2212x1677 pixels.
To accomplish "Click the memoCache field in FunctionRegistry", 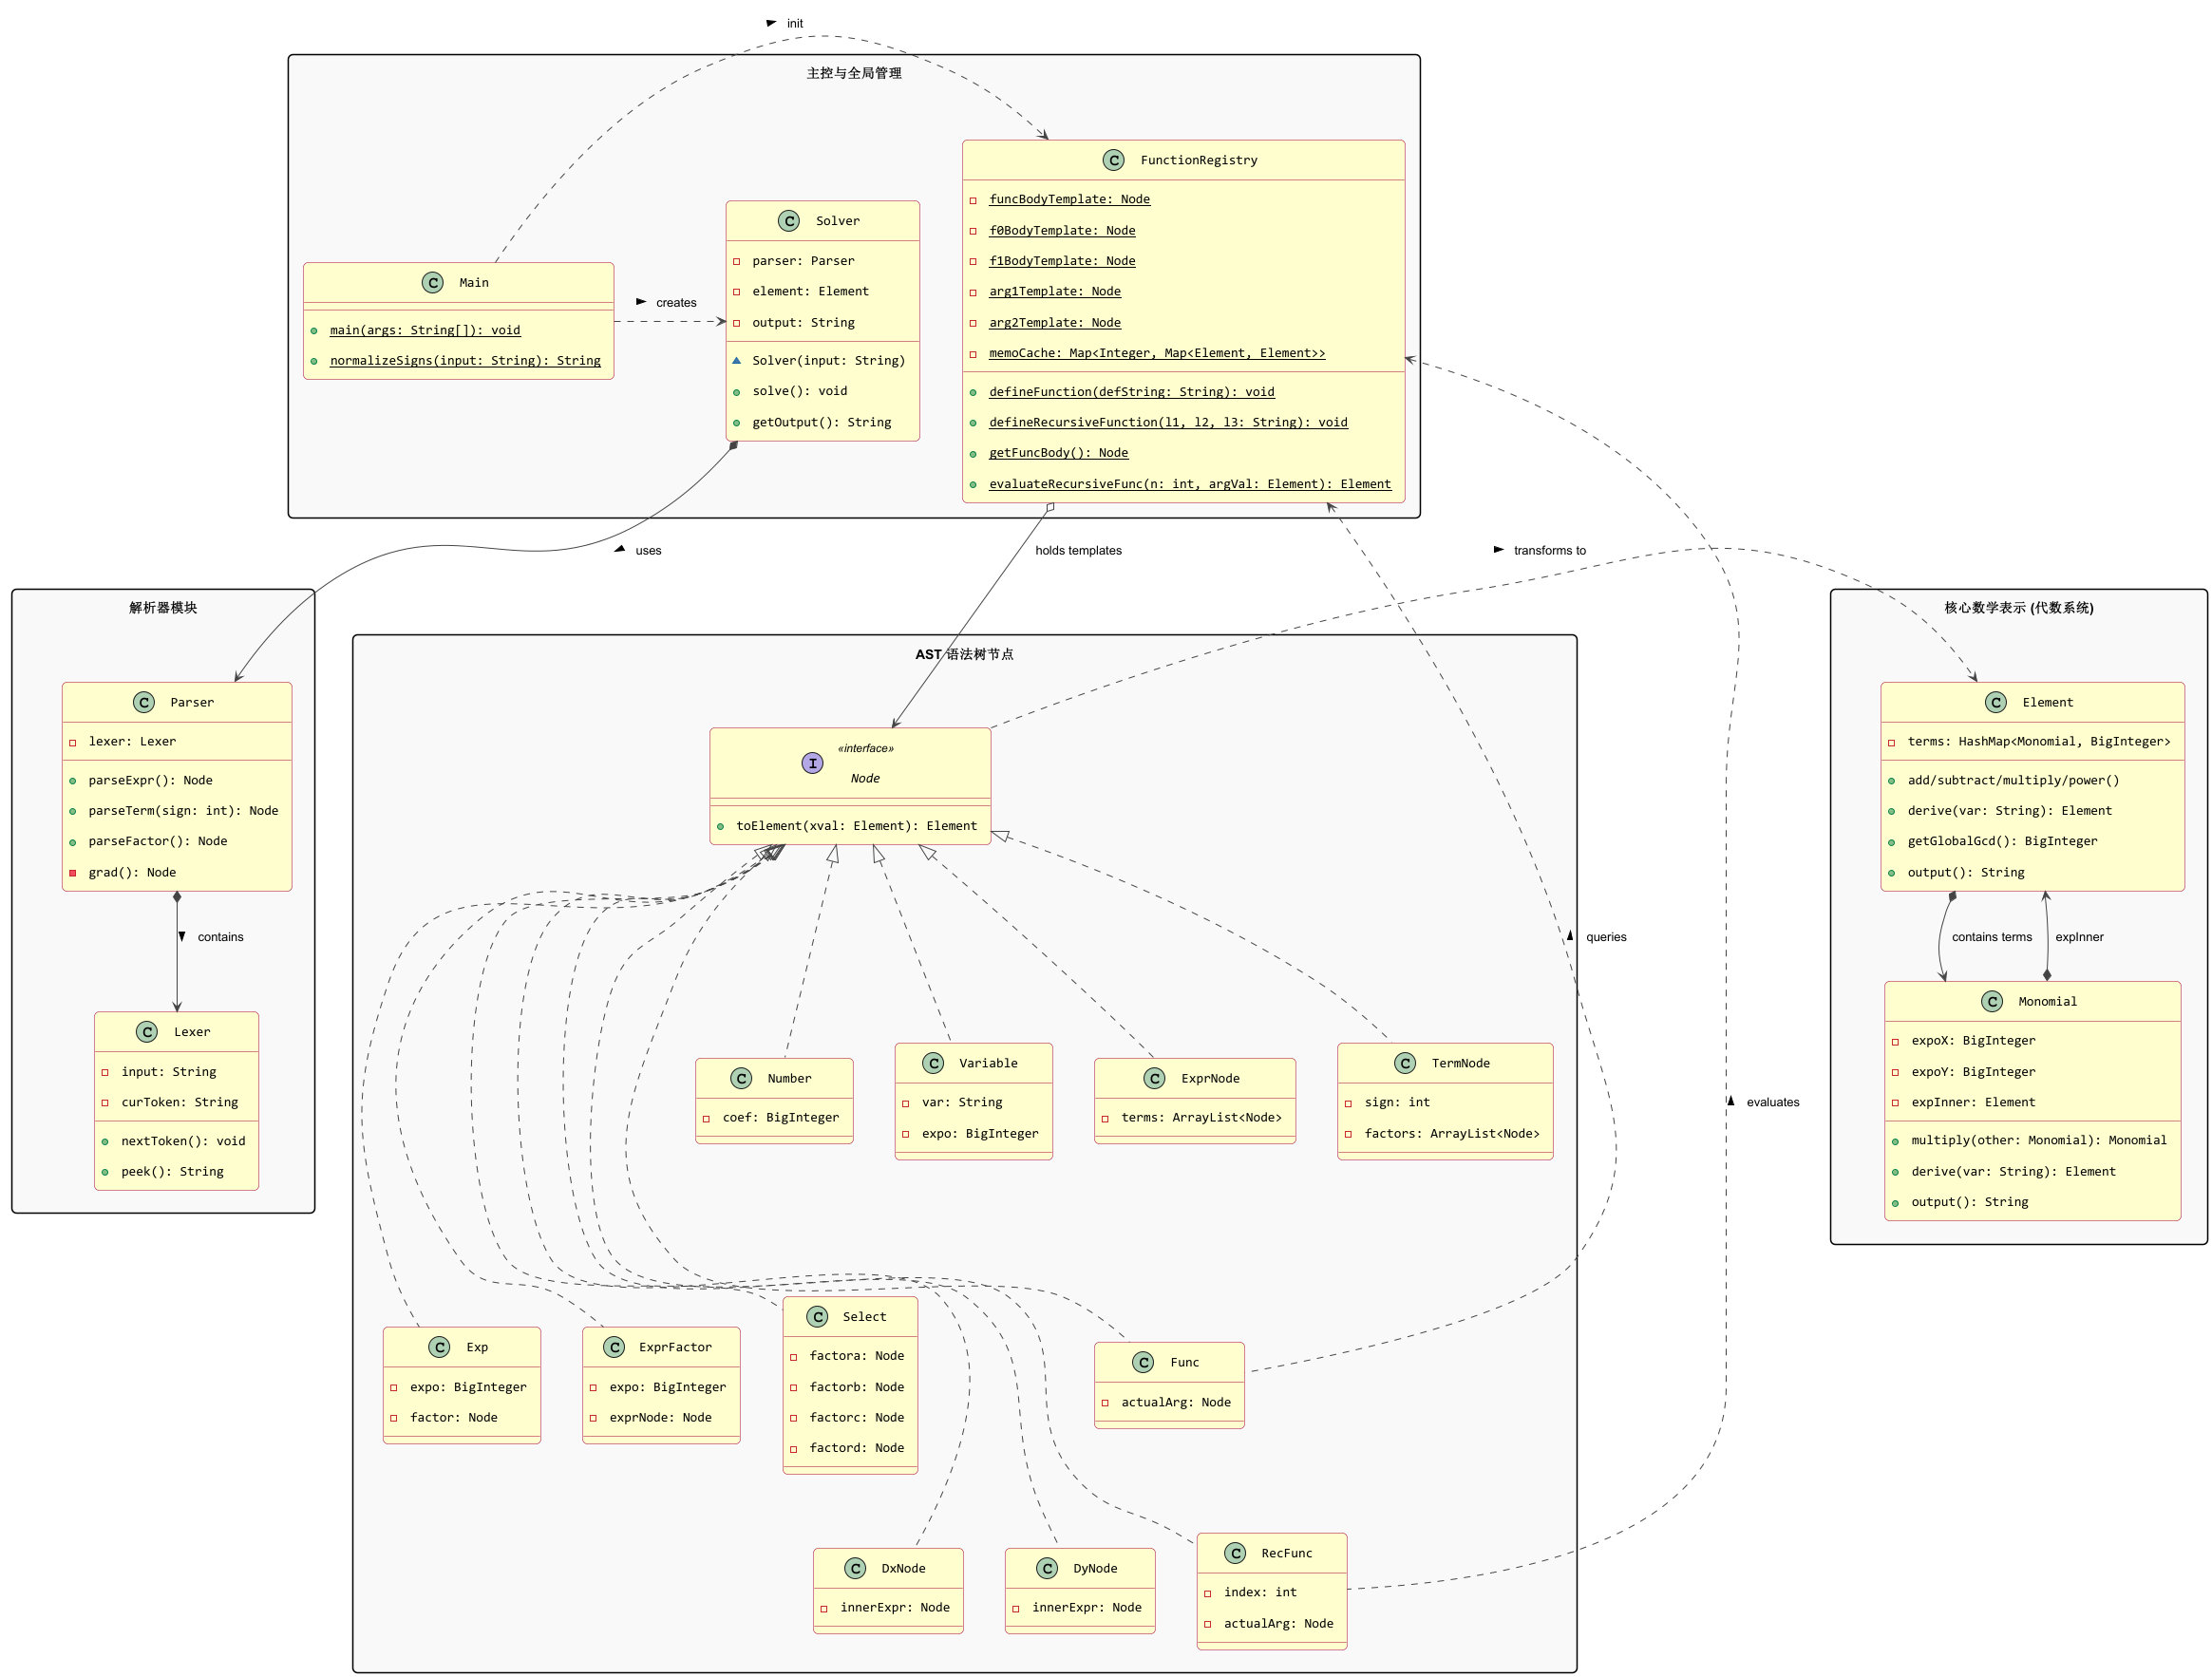I will 1156,353.
